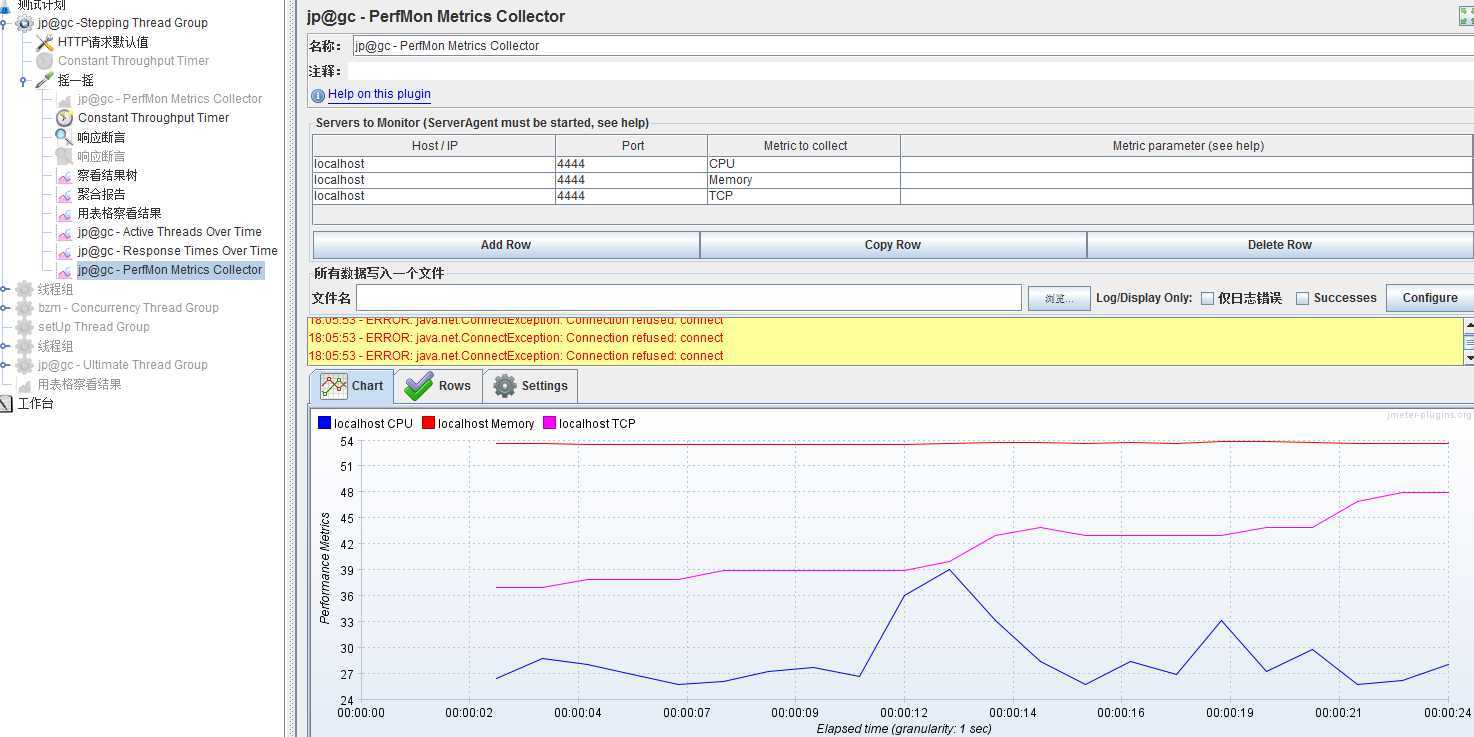Expand the bzm - Concurrency Thread Group node

point(5,308)
